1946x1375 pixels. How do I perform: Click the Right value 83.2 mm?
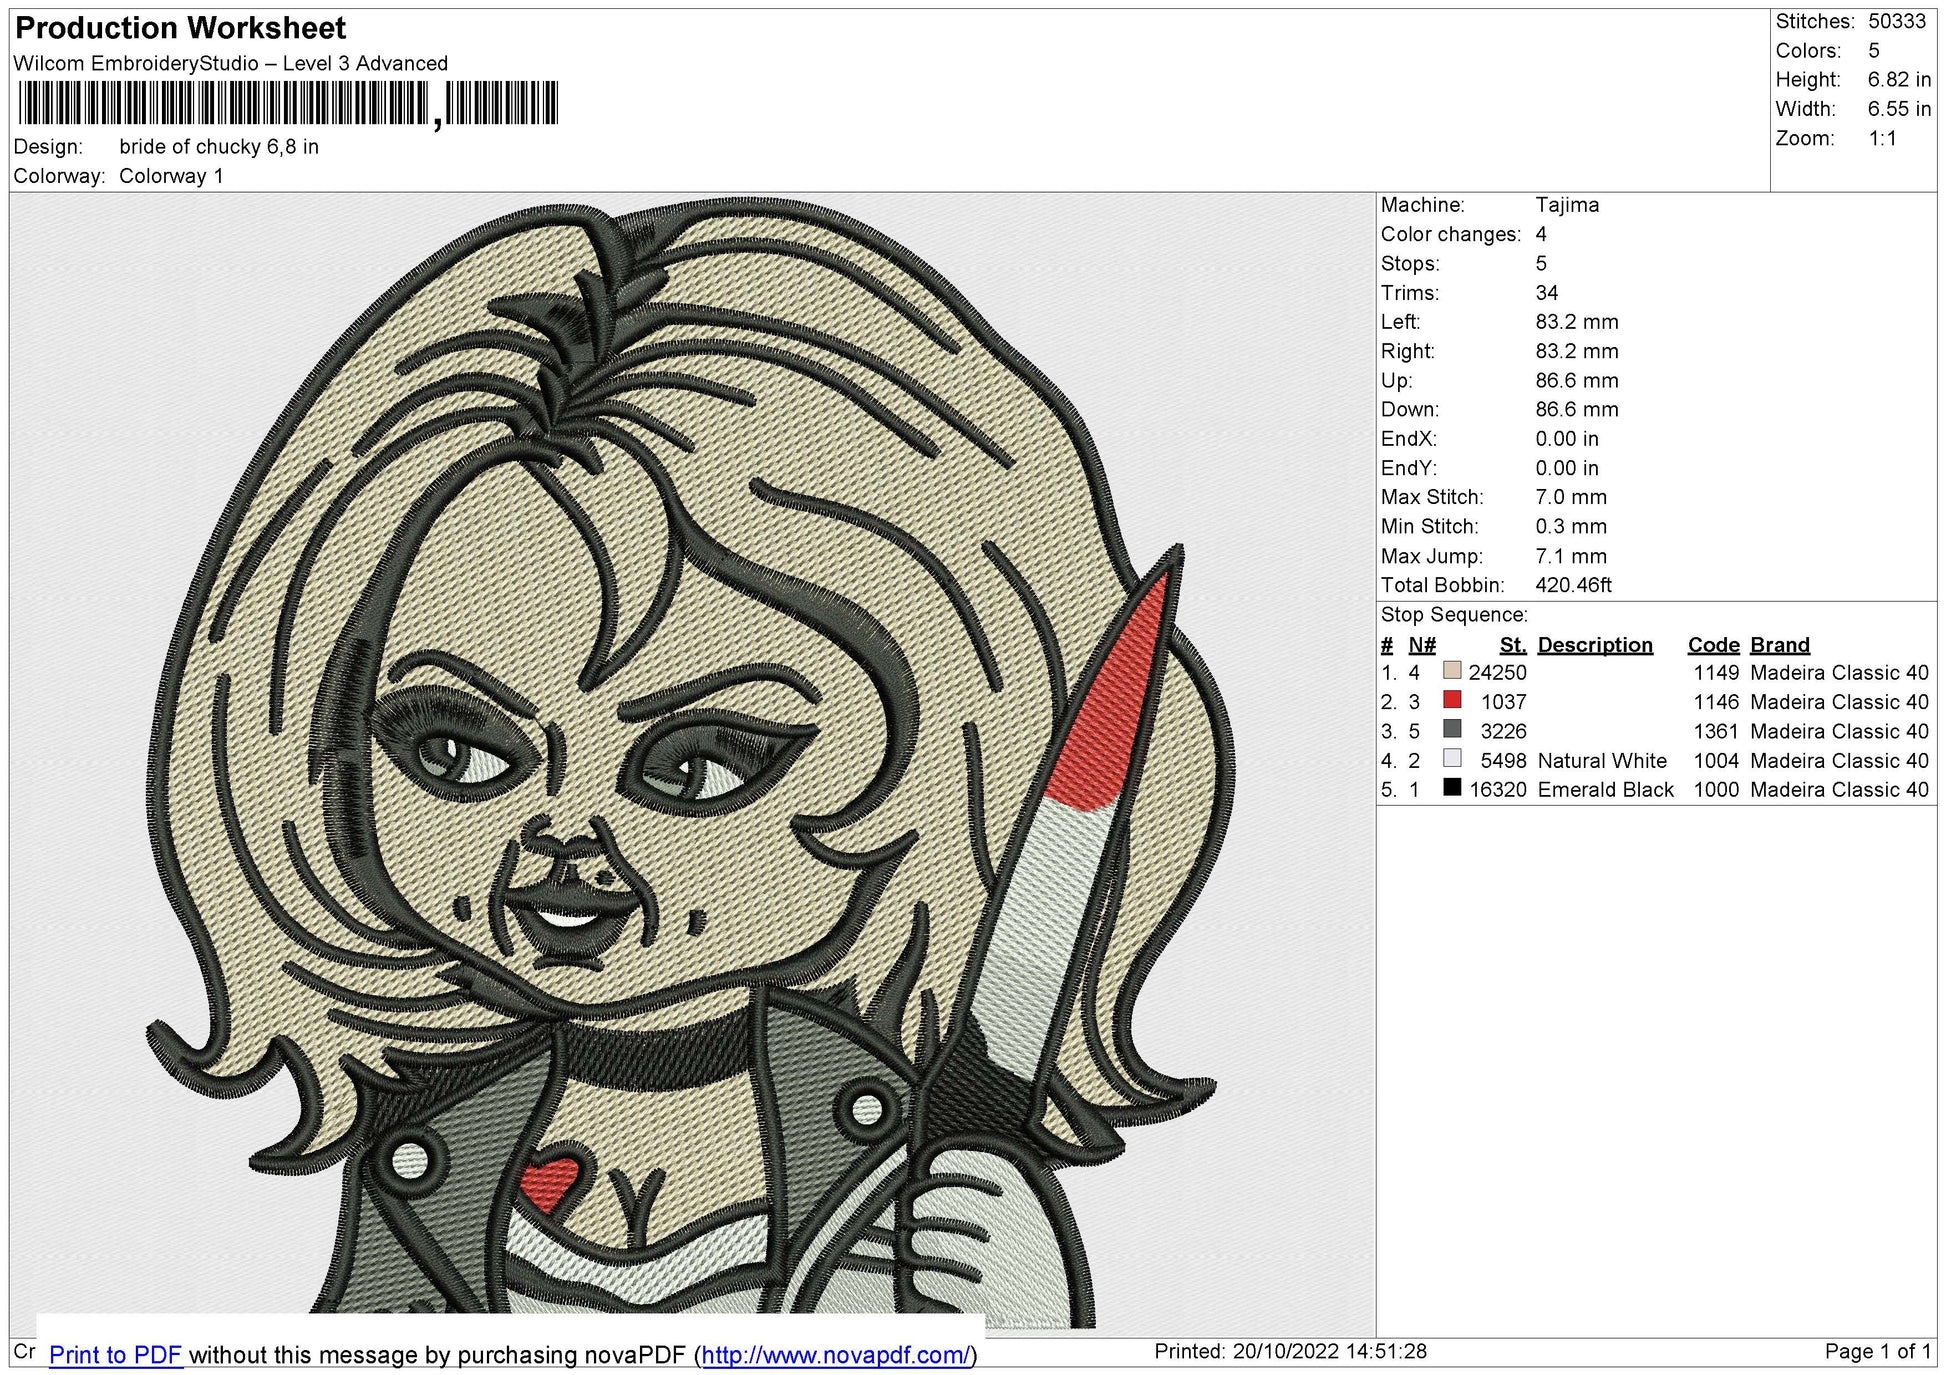click(1577, 351)
